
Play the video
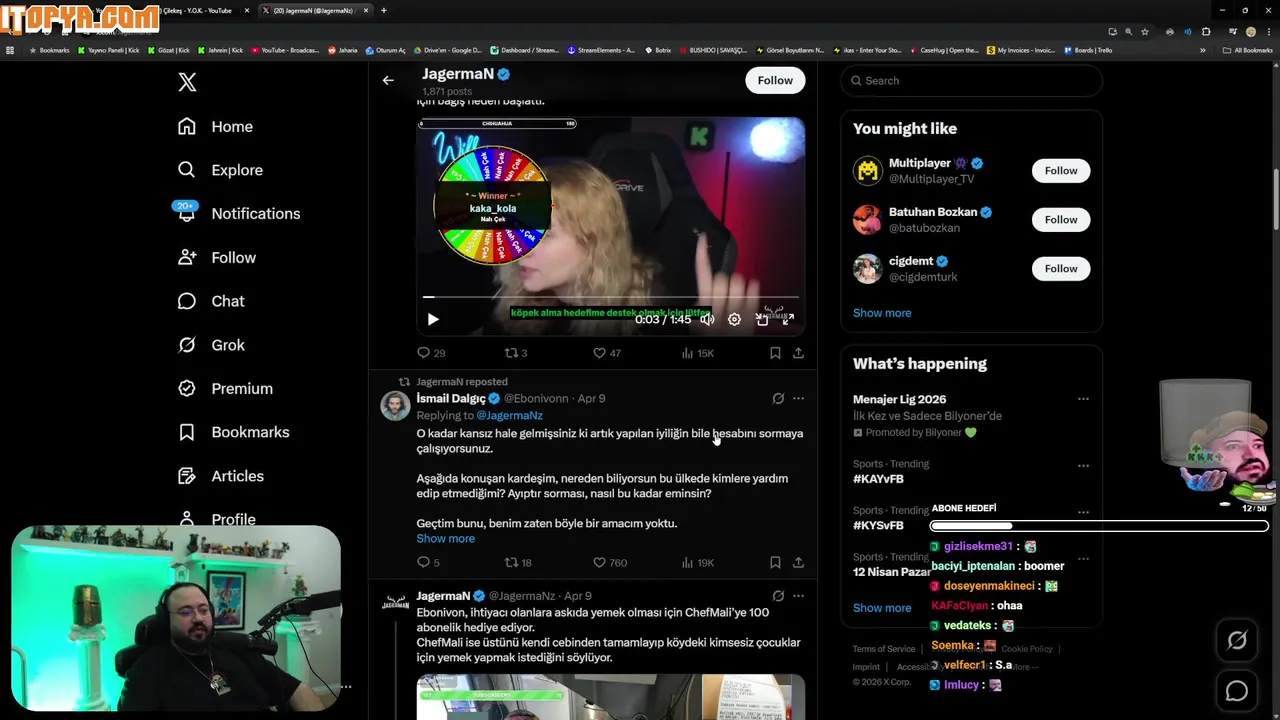(433, 319)
